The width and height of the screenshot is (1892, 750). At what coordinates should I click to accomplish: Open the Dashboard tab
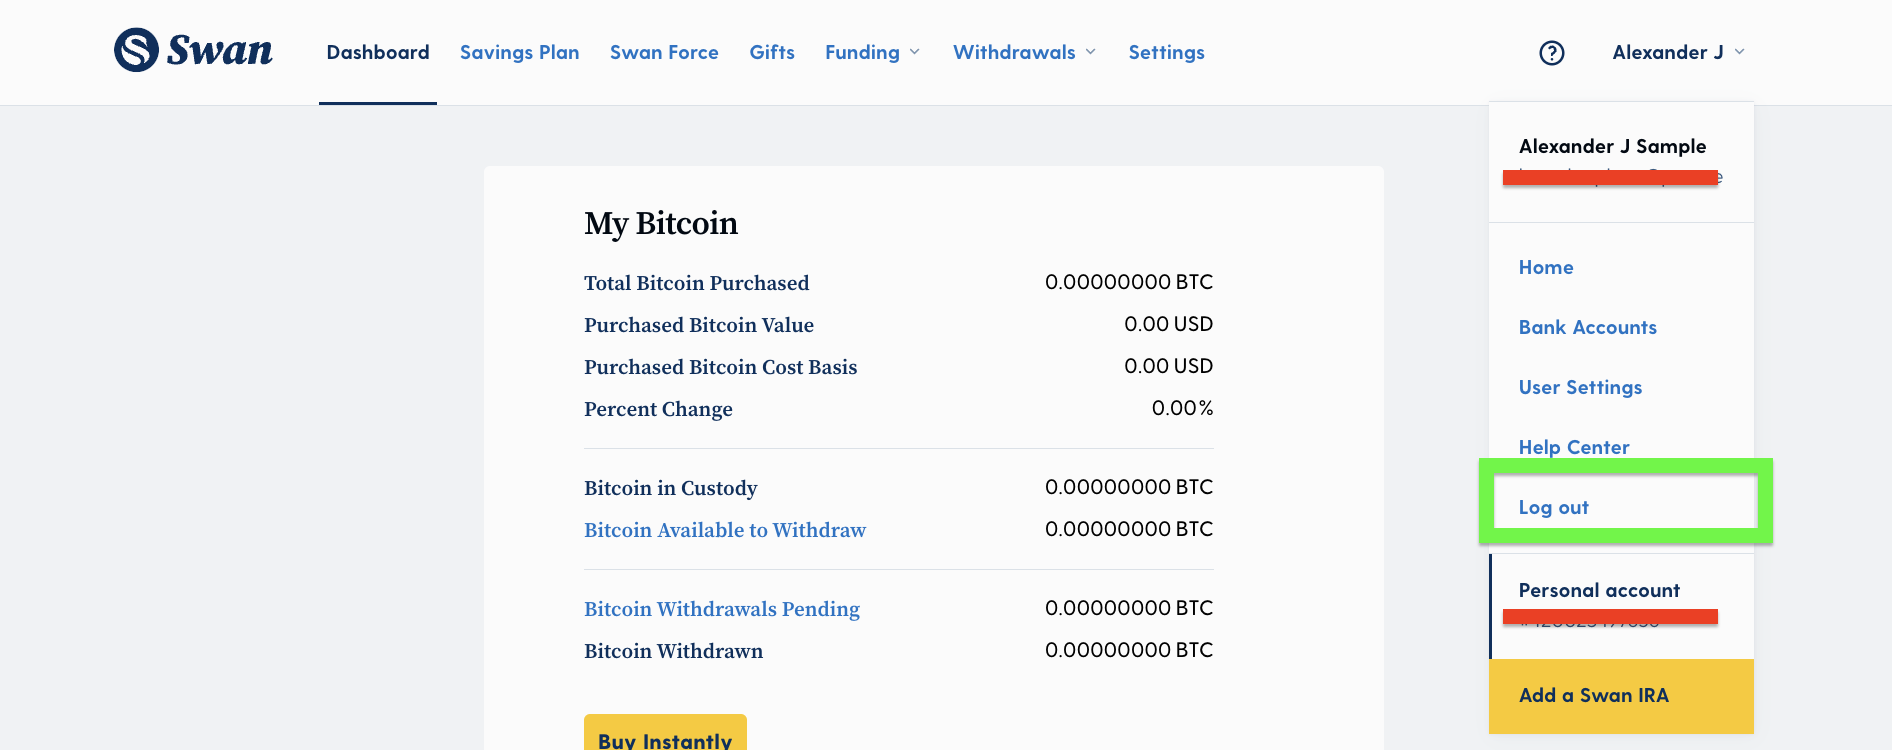378,52
